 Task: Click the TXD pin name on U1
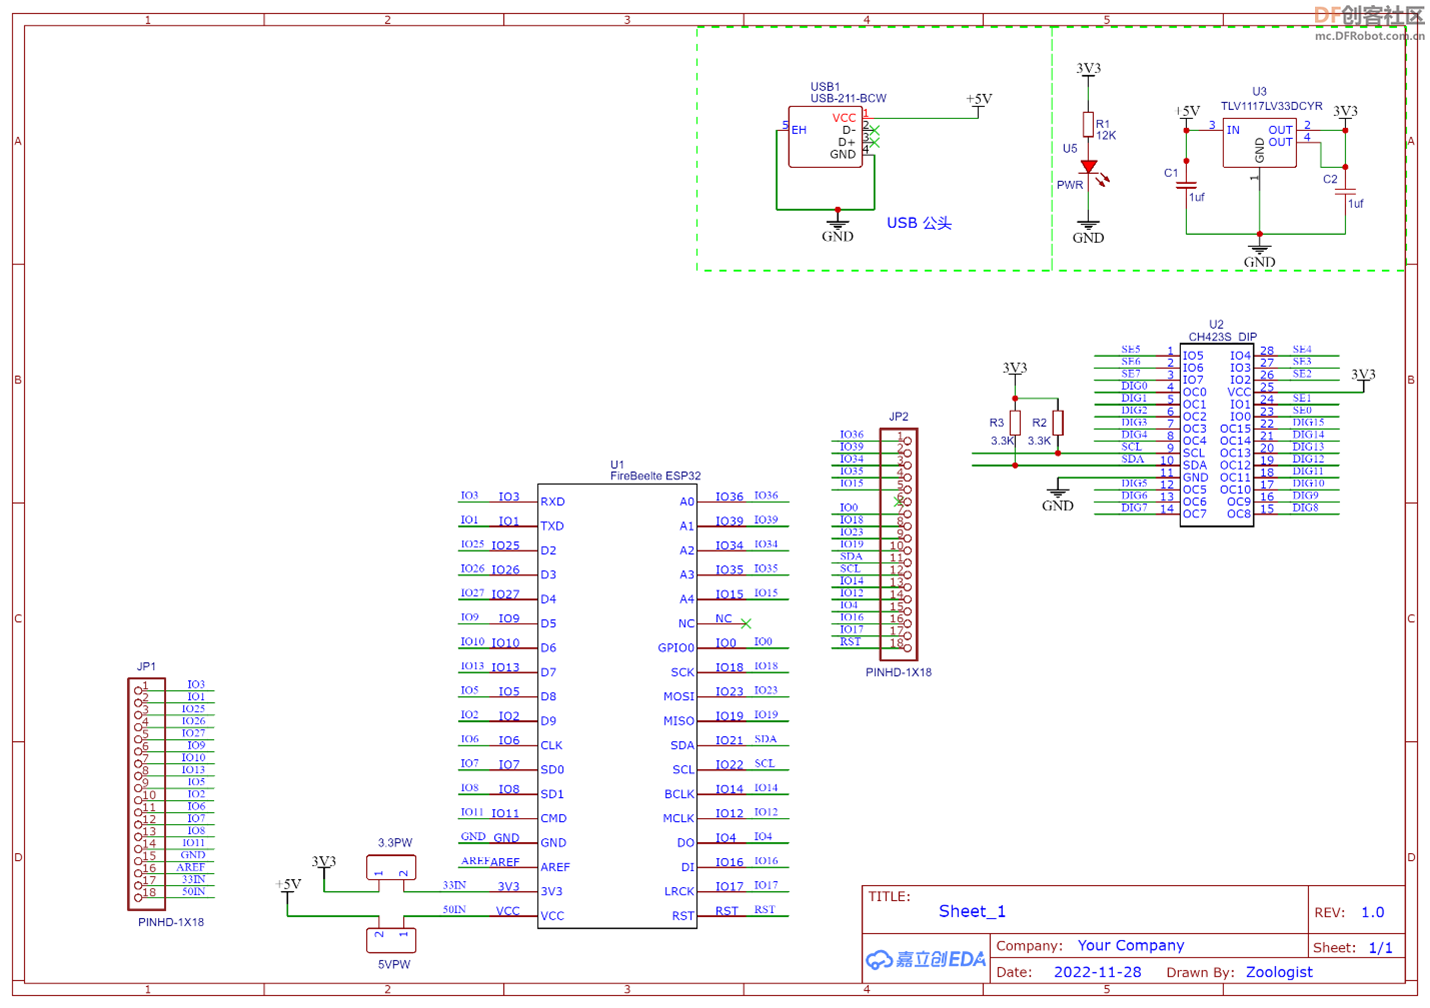[x=552, y=526]
